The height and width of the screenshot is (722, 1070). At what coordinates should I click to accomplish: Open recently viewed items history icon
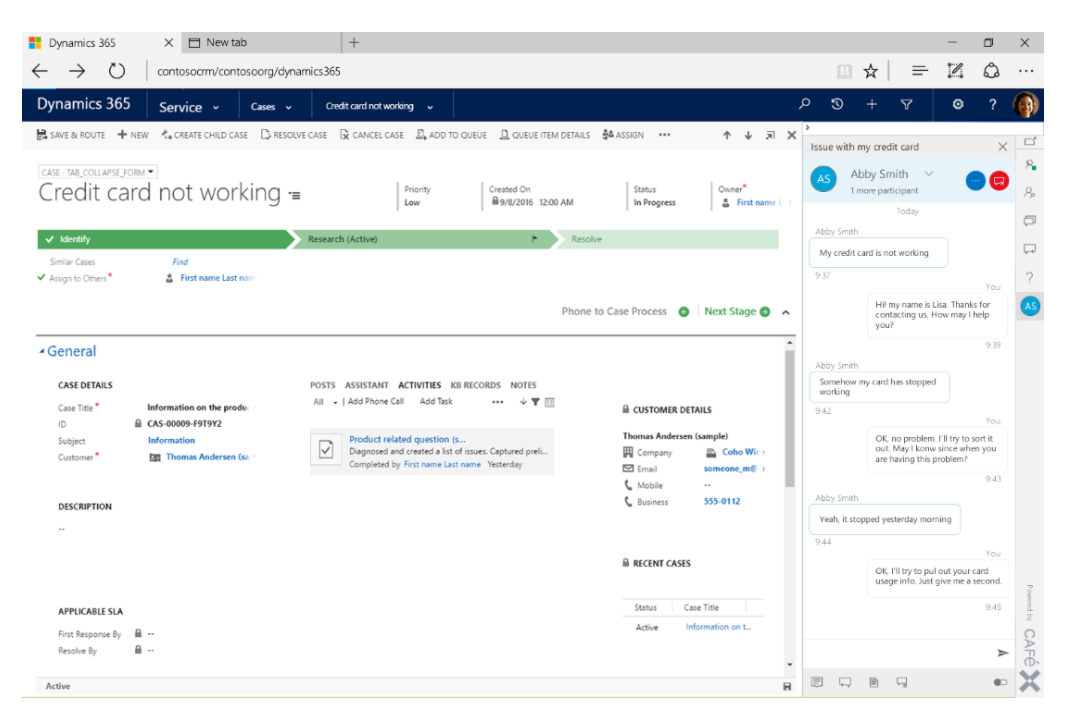click(x=837, y=104)
